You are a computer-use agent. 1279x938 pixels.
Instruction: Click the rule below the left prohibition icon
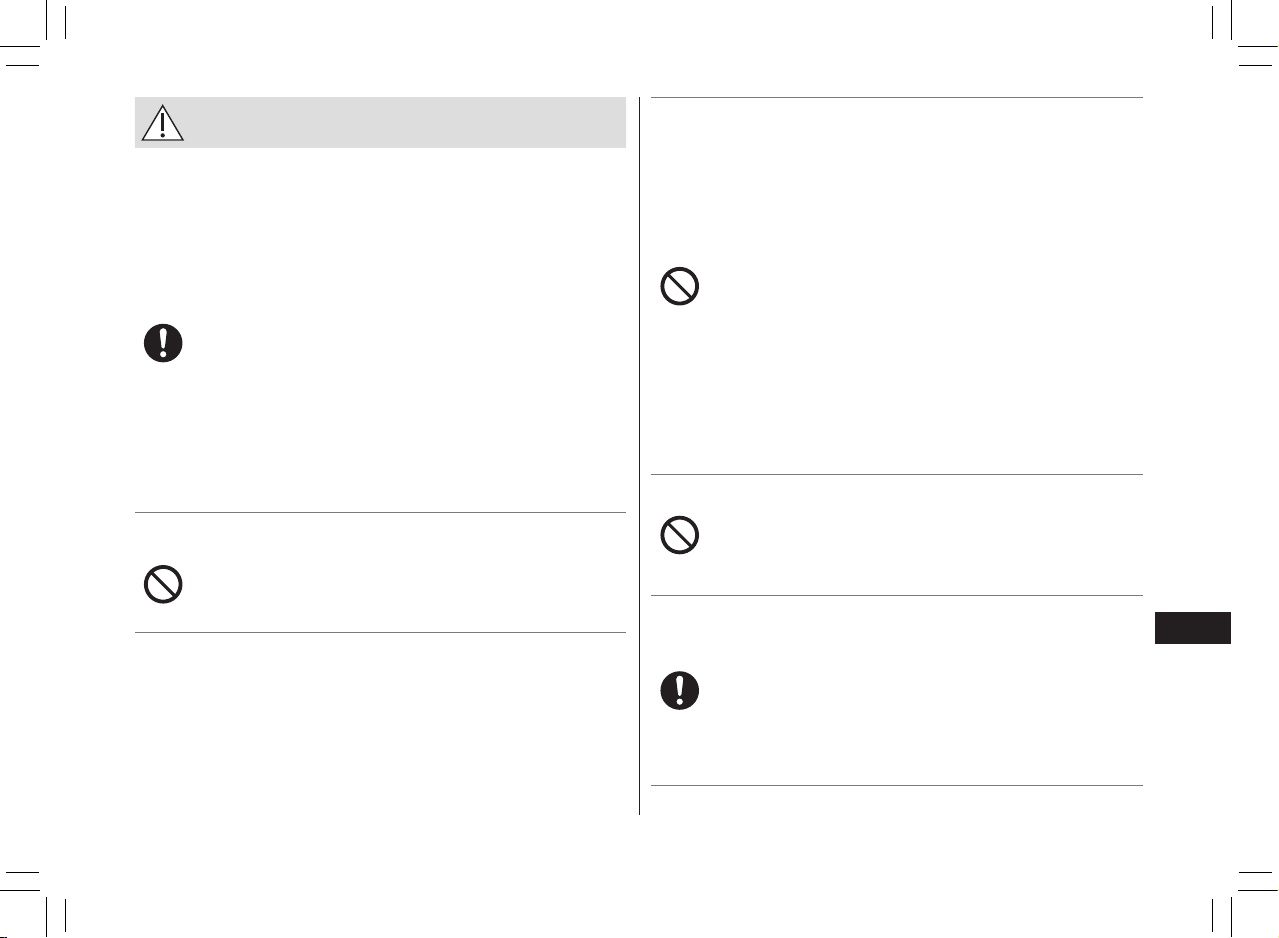click(380, 632)
